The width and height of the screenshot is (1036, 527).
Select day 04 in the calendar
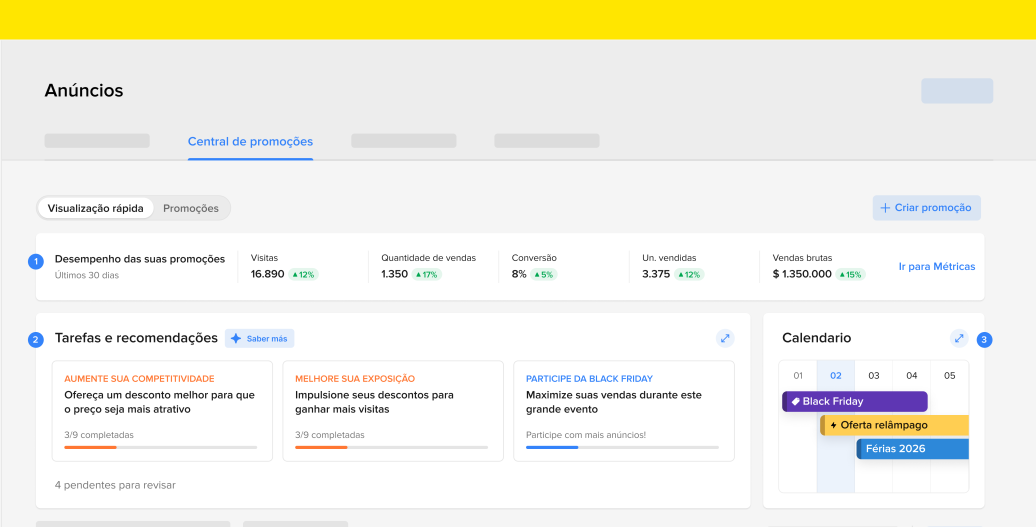912,376
